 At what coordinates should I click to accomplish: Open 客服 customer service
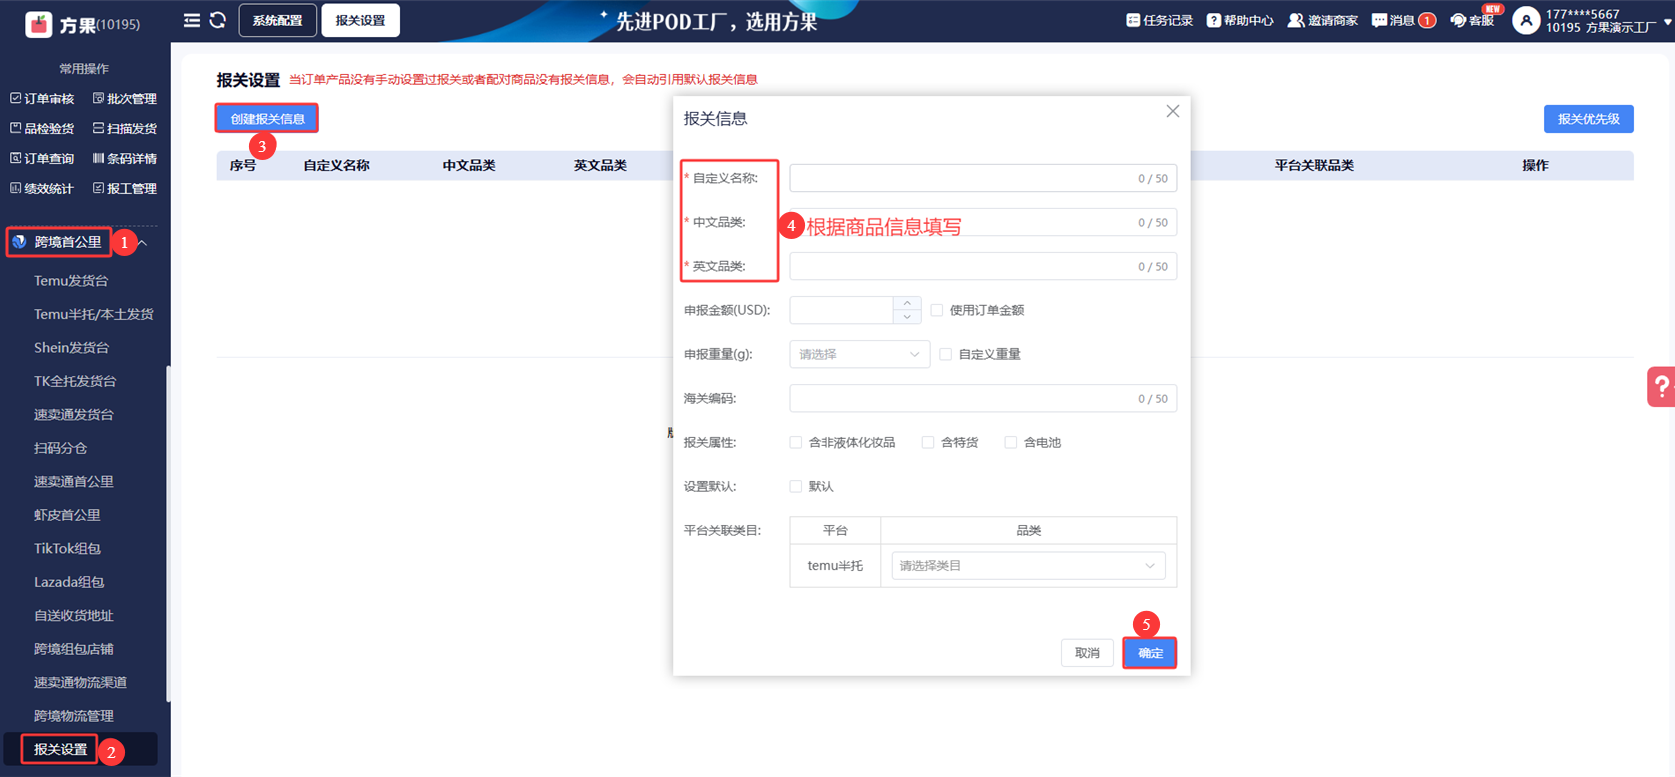[1472, 20]
